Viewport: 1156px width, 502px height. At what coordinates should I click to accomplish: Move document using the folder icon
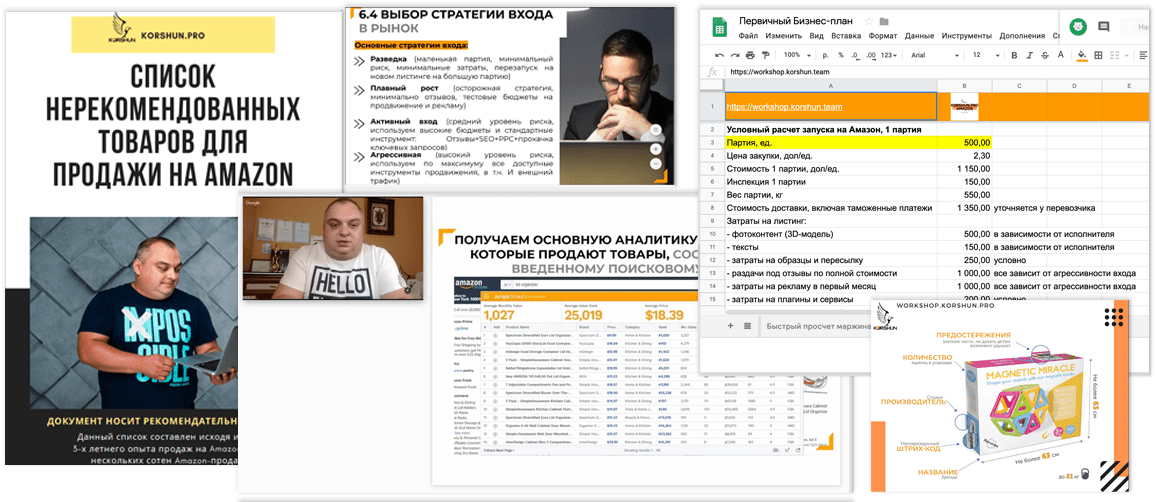884,21
